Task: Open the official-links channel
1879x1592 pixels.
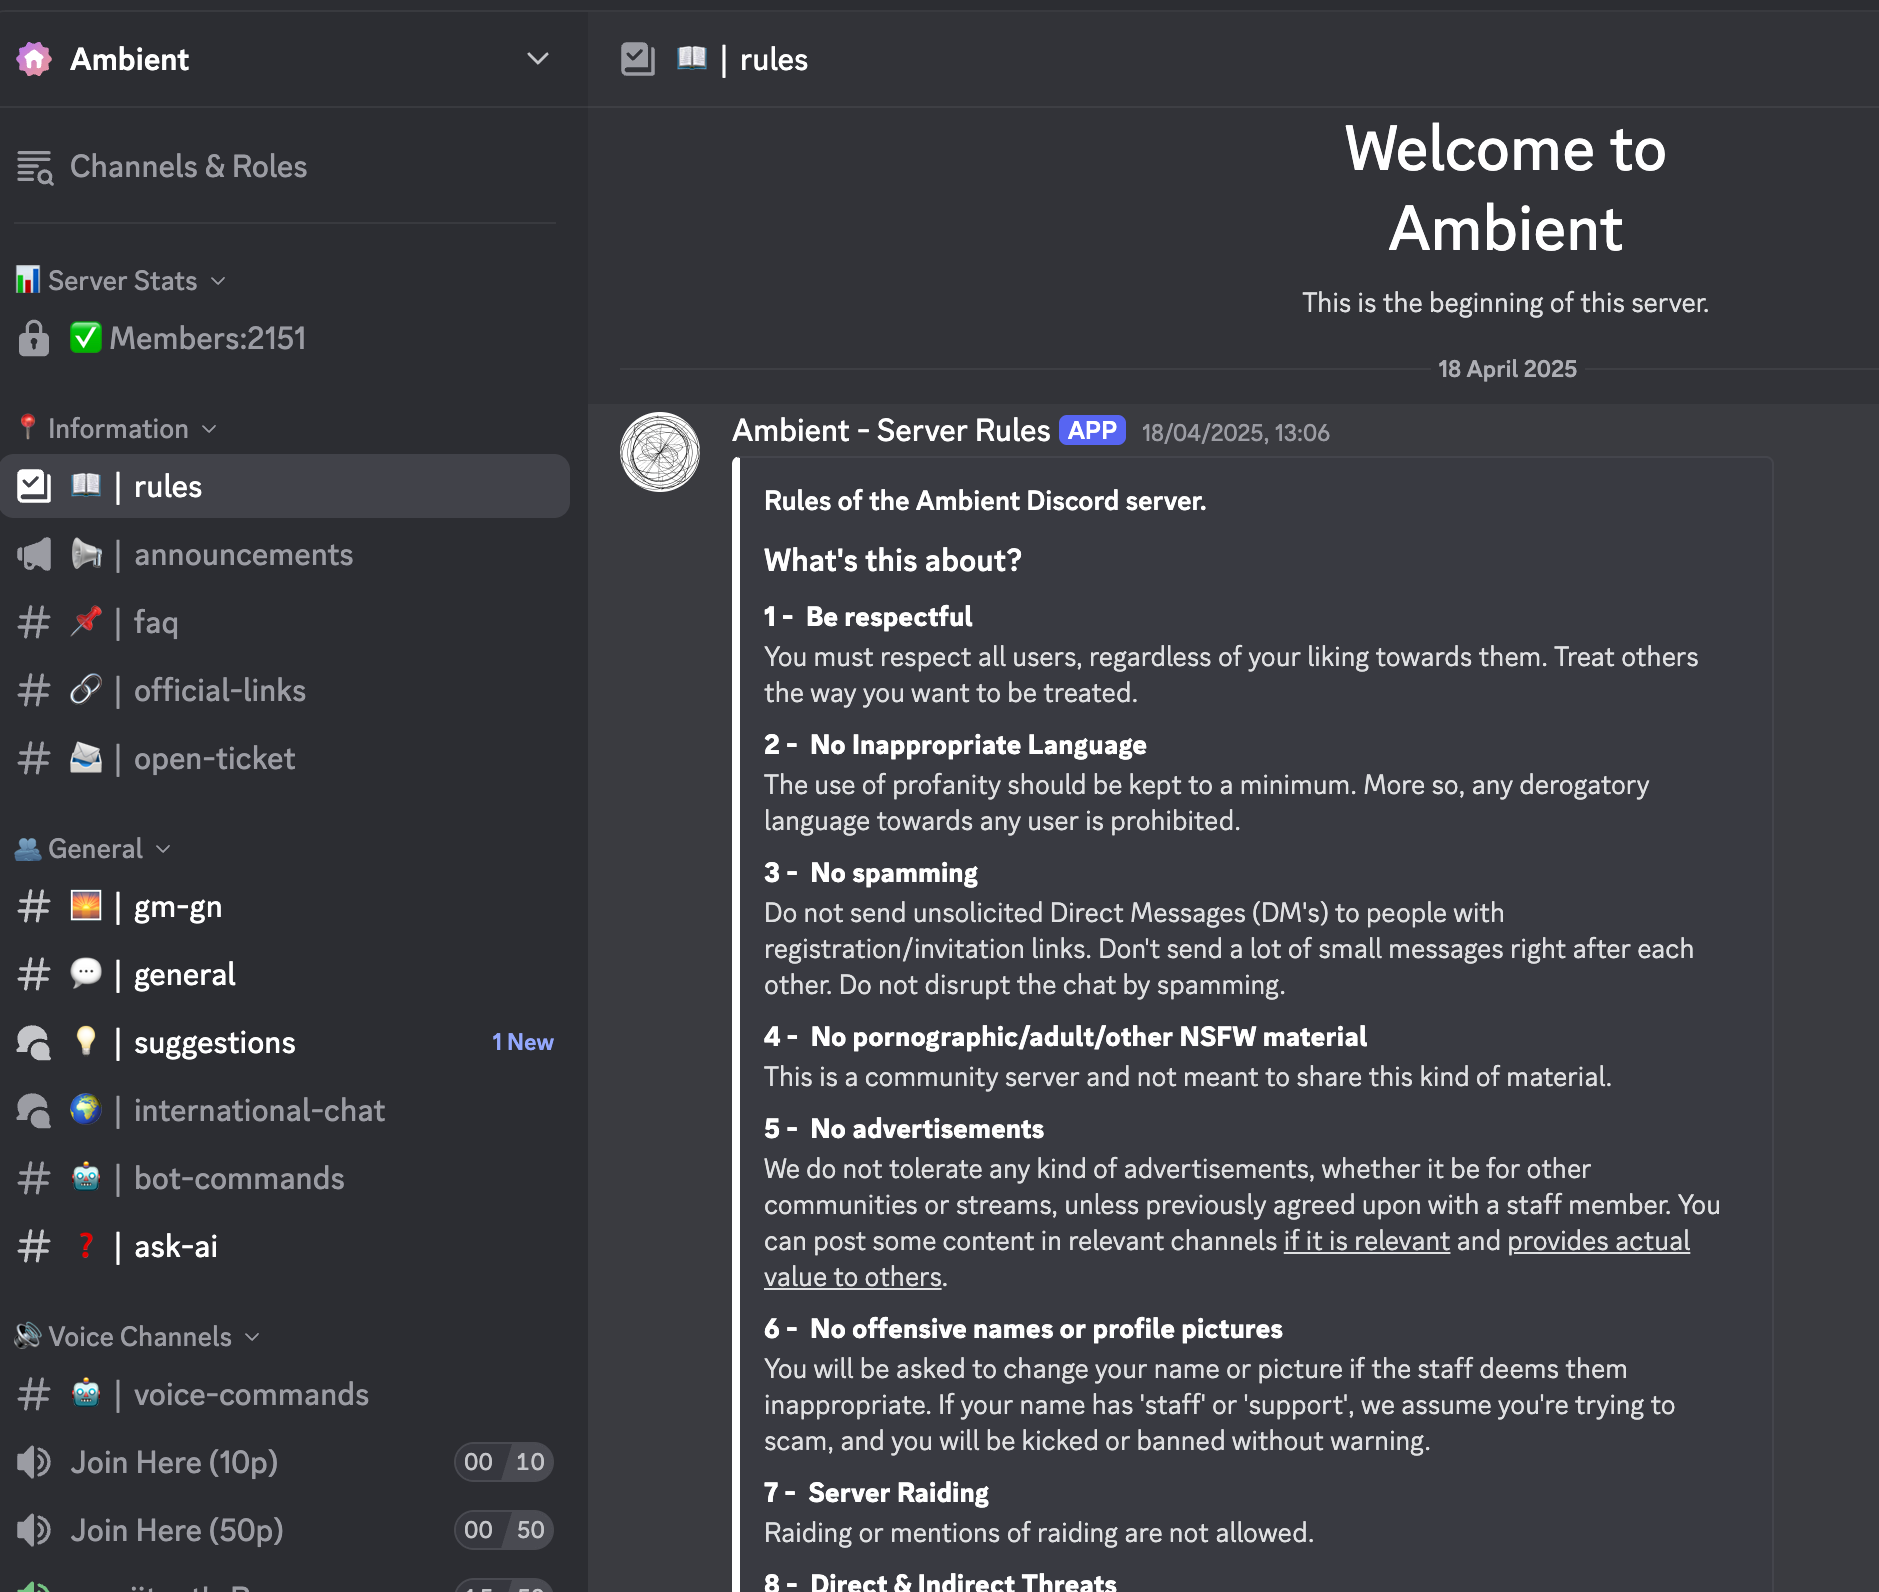Action: [x=220, y=691]
